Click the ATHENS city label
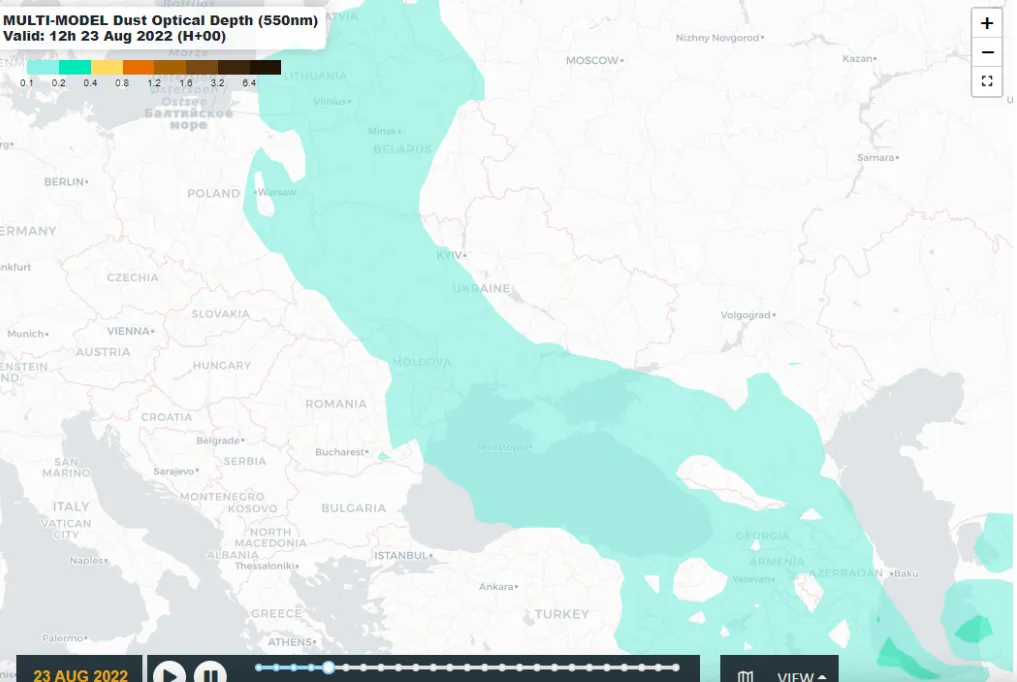The width and height of the screenshot is (1017, 682). (x=291, y=642)
